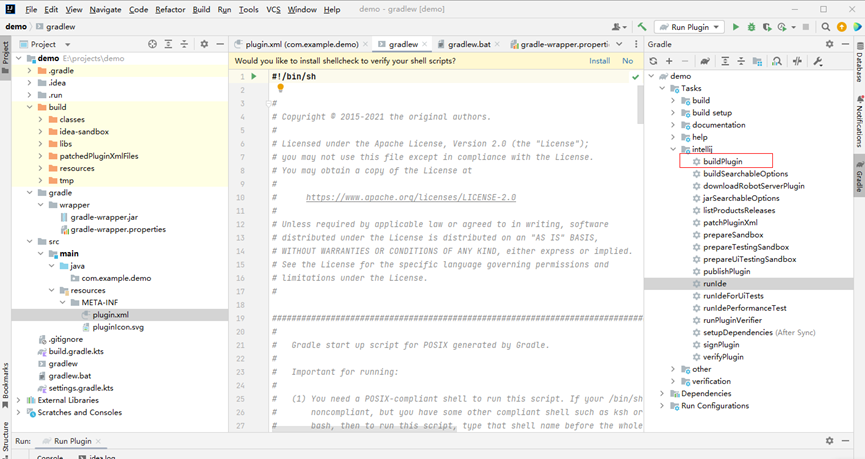Select the buildPlugin Gradle task

(x=723, y=161)
